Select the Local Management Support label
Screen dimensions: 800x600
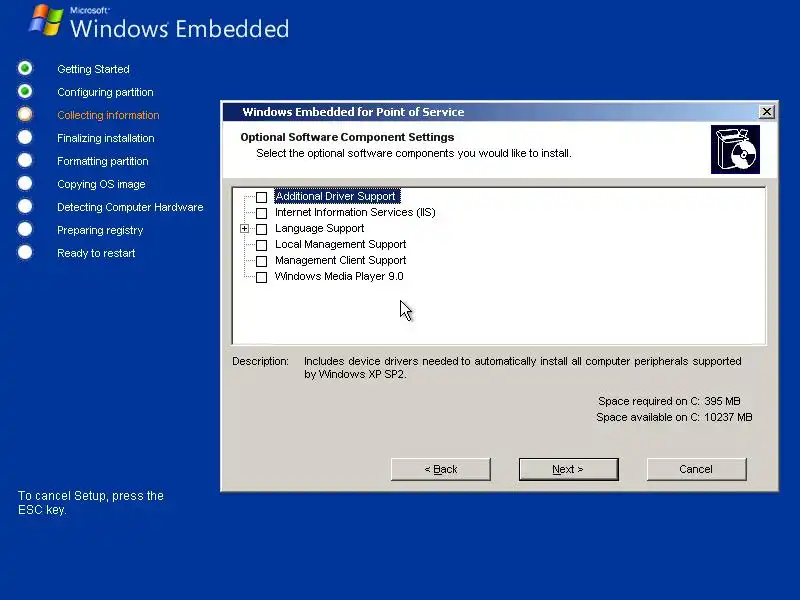pyautogui.click(x=340, y=244)
